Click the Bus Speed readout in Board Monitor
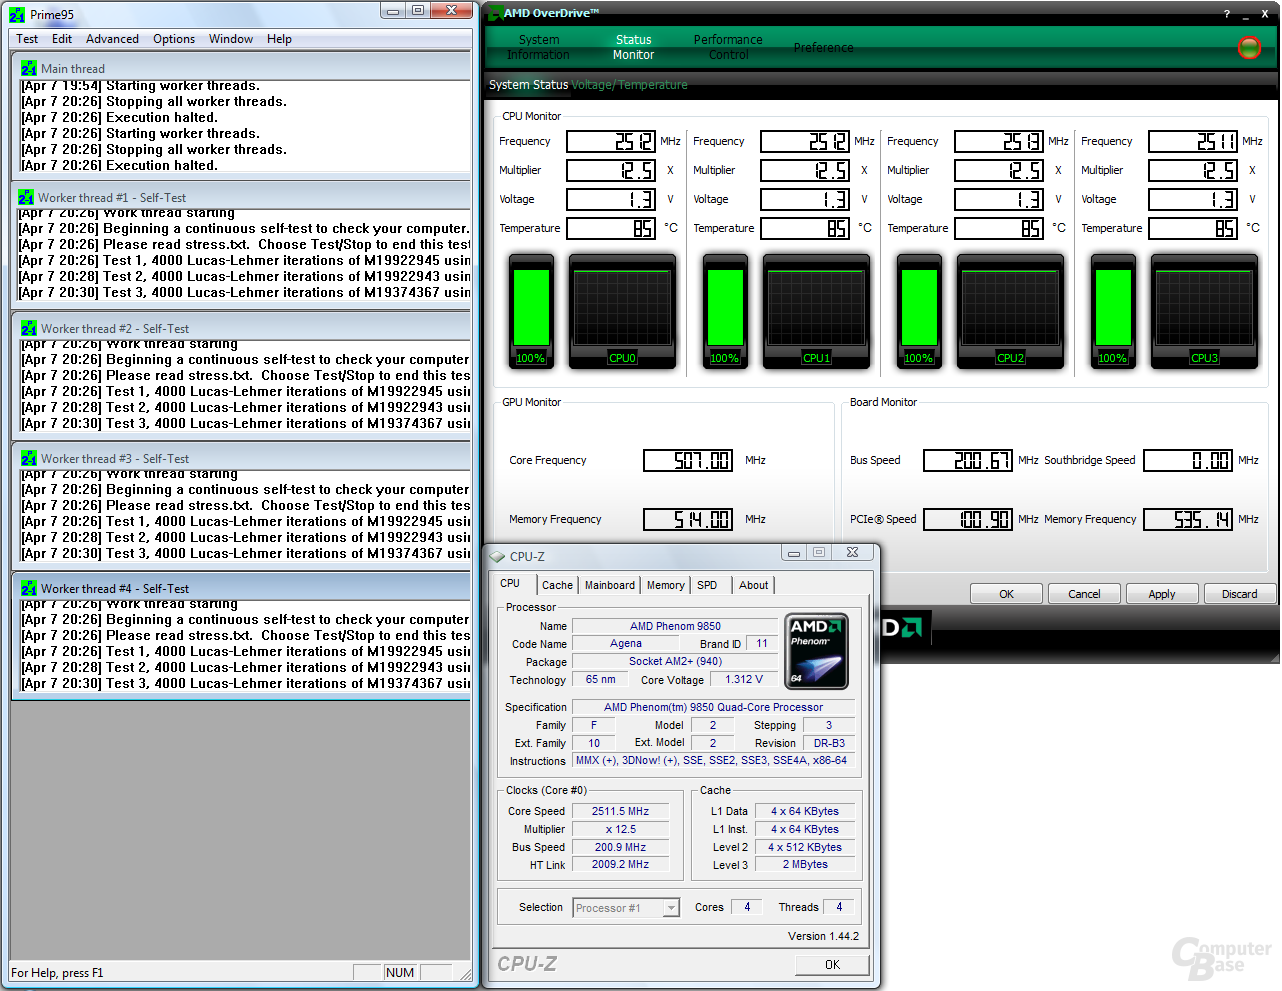 pyautogui.click(x=968, y=460)
